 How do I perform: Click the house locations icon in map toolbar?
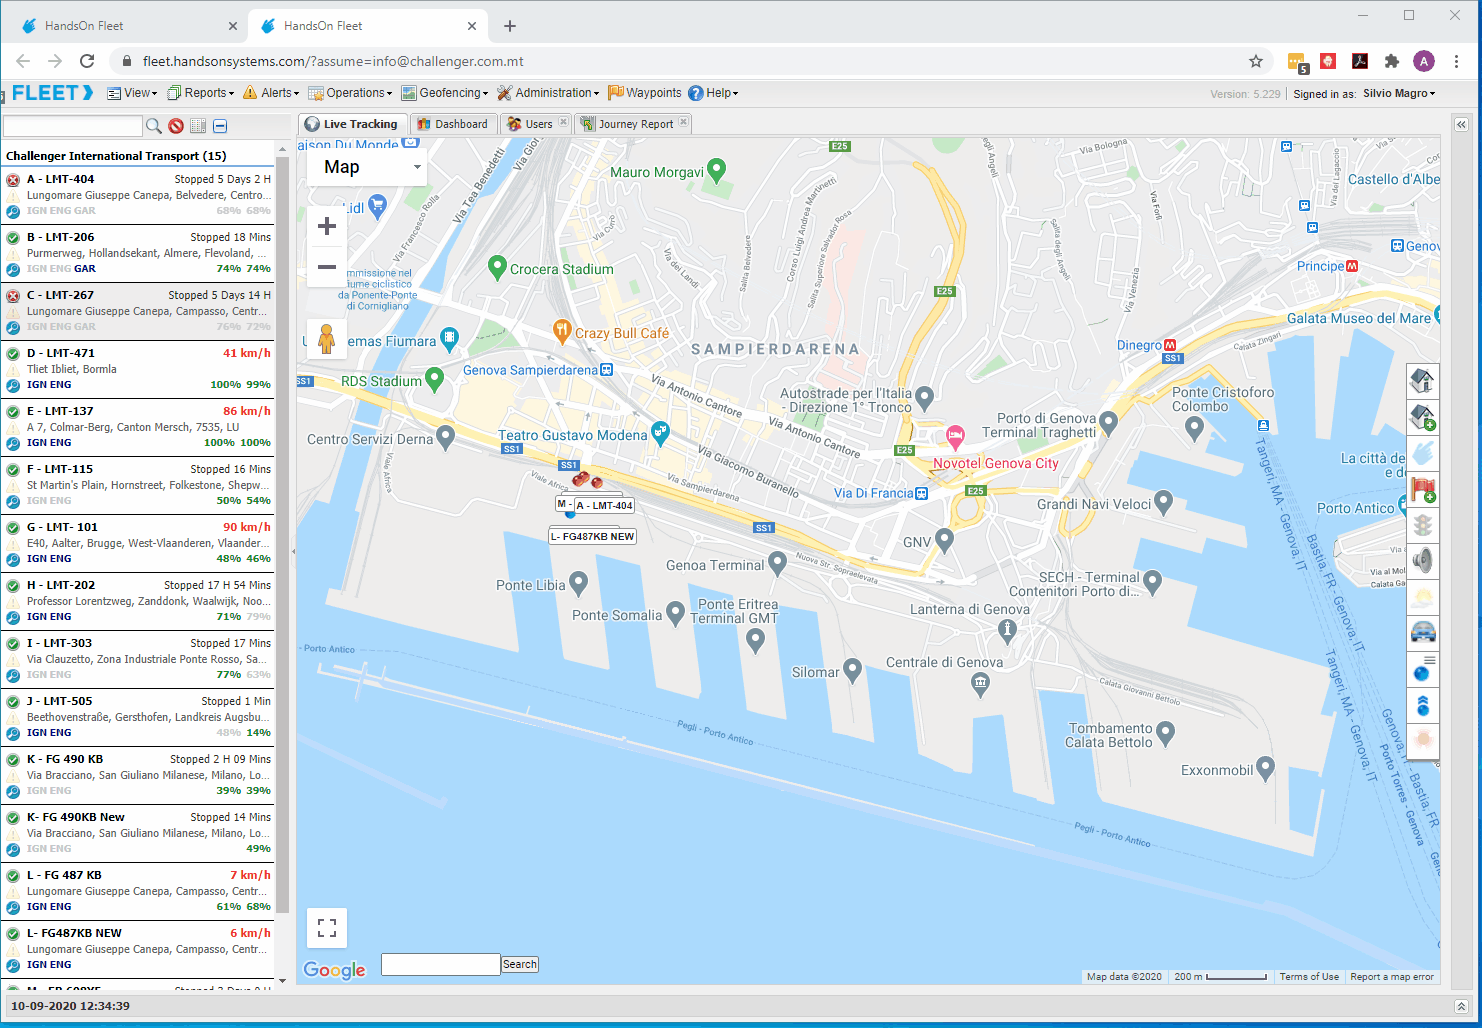[1422, 380]
